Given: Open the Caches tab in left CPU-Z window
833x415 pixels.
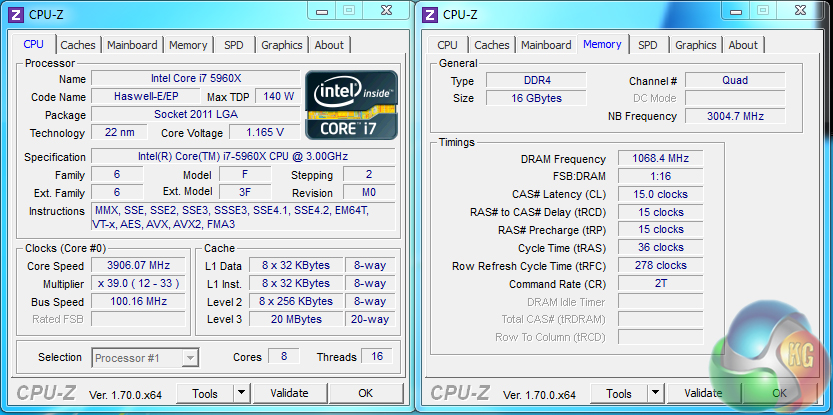Looking at the screenshot, I should [x=78, y=45].
